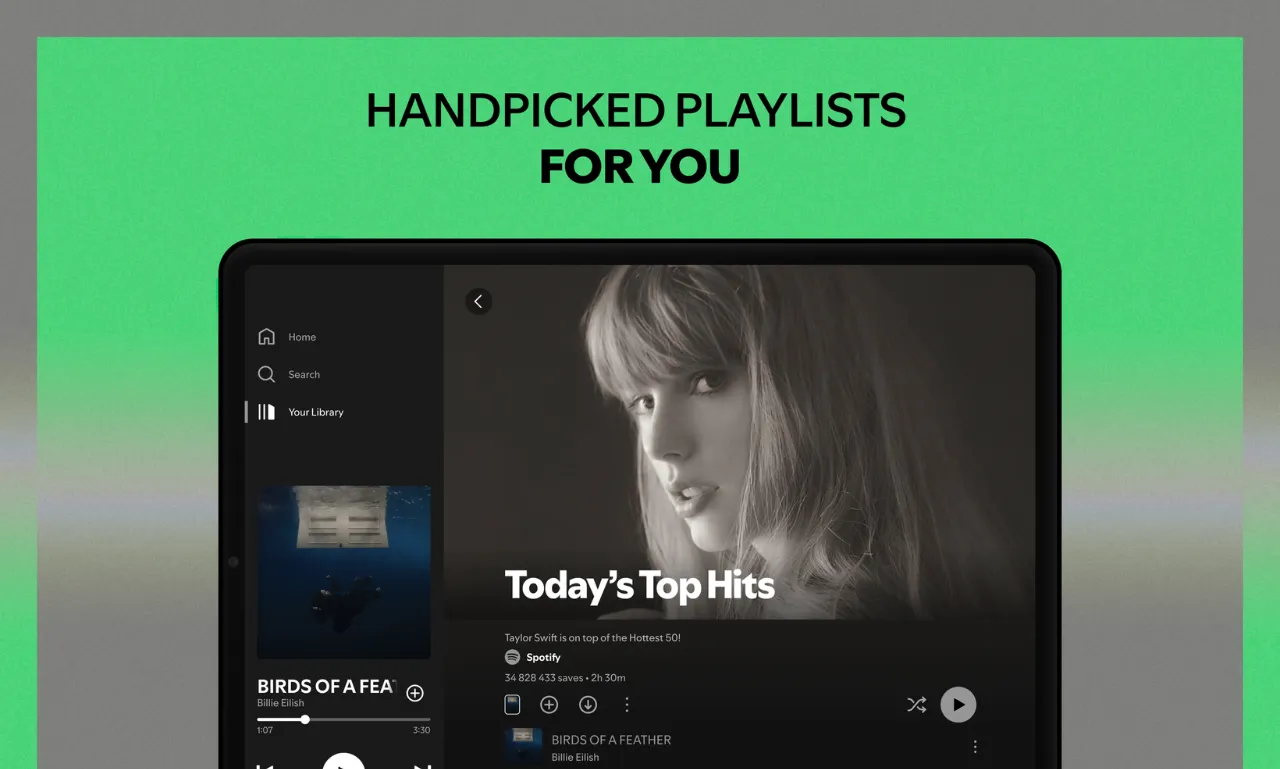This screenshot has height=769, width=1280.
Task: Open playlist more options menu
Action: pyautogui.click(x=627, y=705)
